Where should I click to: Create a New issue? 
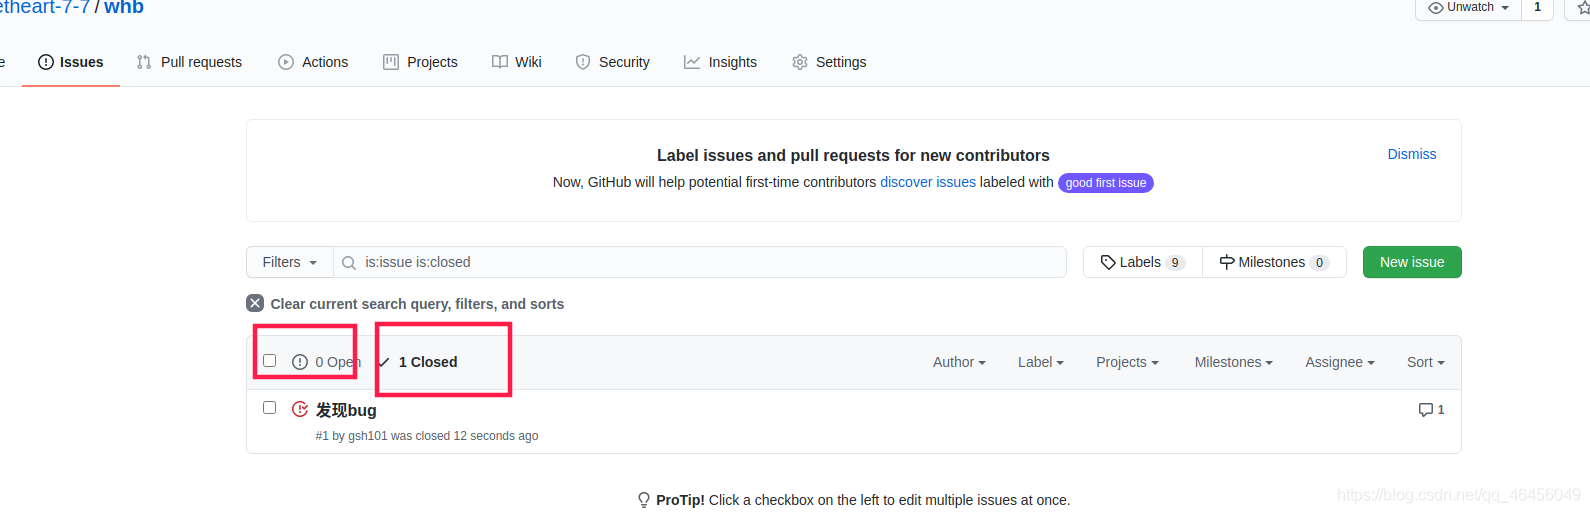pyautogui.click(x=1412, y=262)
